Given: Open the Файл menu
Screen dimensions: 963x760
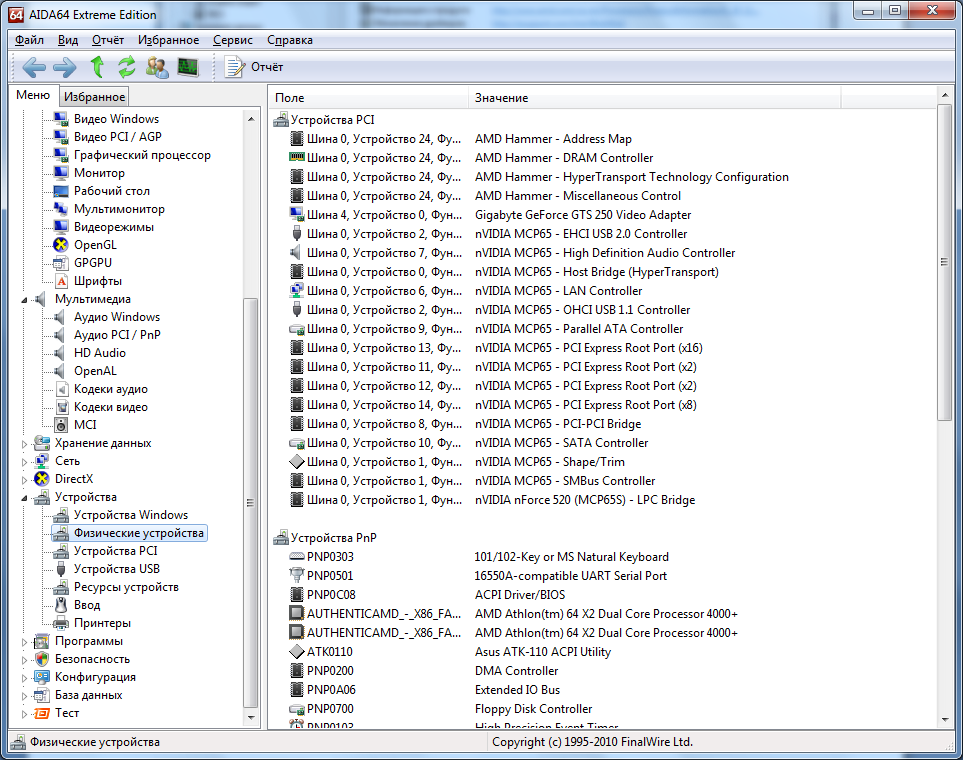Looking at the screenshot, I should tap(29, 40).
